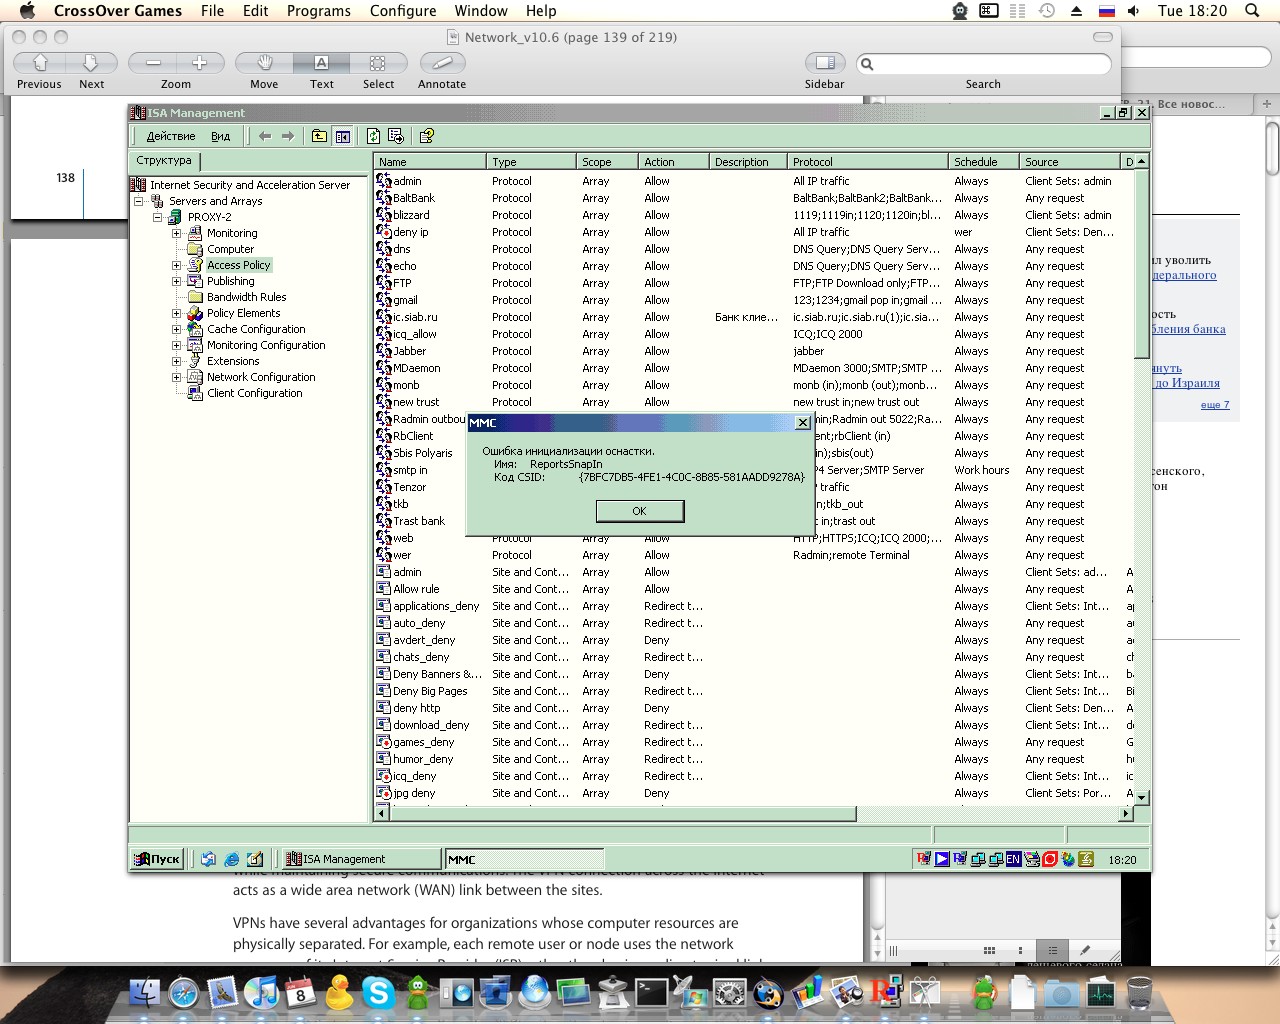Click the Help icon in ISA toolbar
Image resolution: width=1280 pixels, height=1024 pixels.
pyautogui.click(x=427, y=136)
